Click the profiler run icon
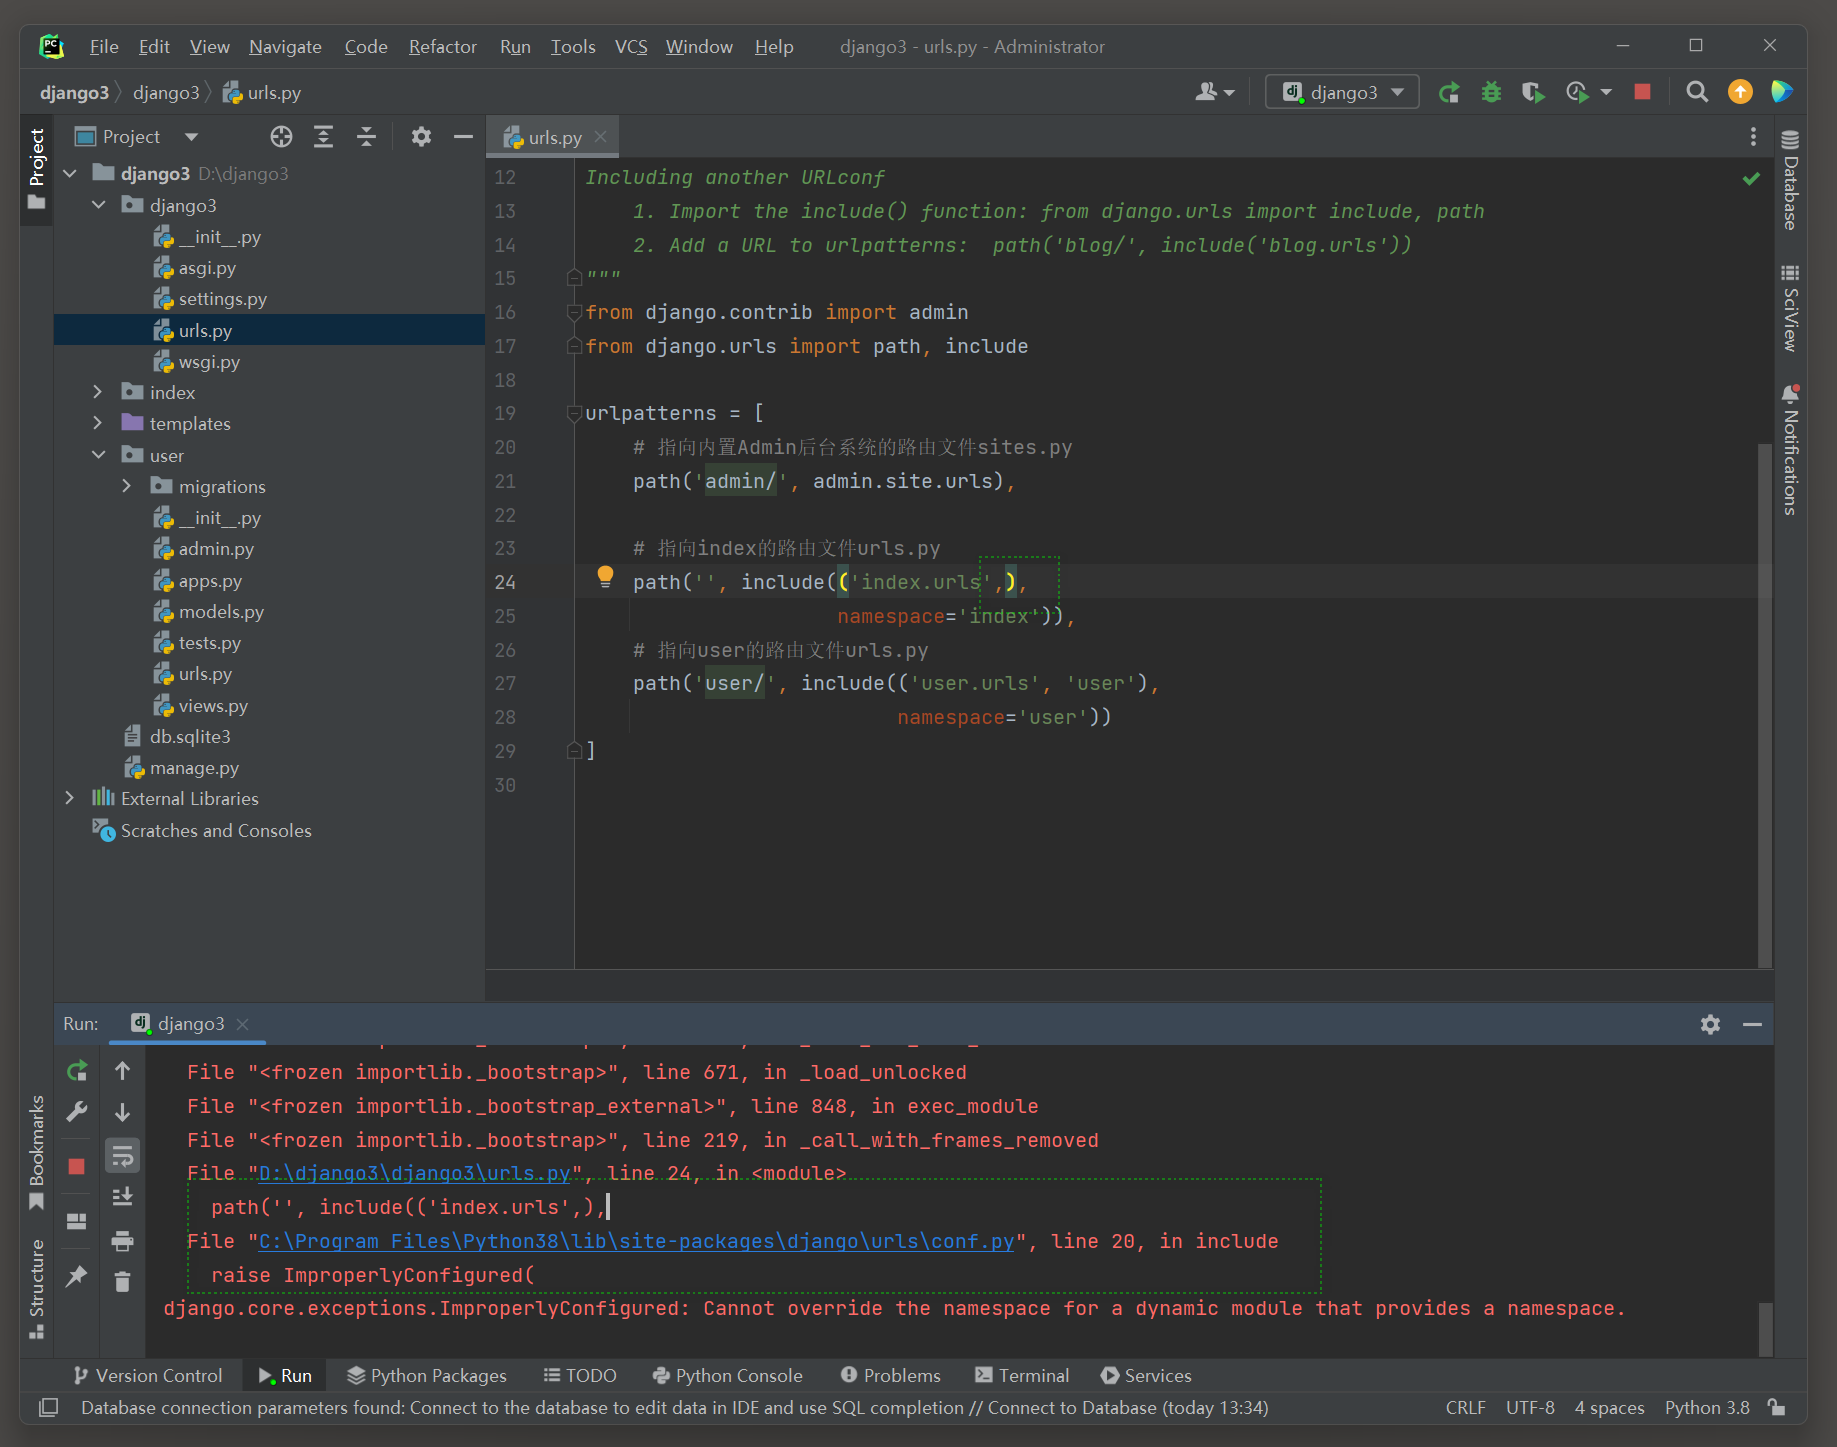The width and height of the screenshot is (1837, 1447). (x=1578, y=93)
